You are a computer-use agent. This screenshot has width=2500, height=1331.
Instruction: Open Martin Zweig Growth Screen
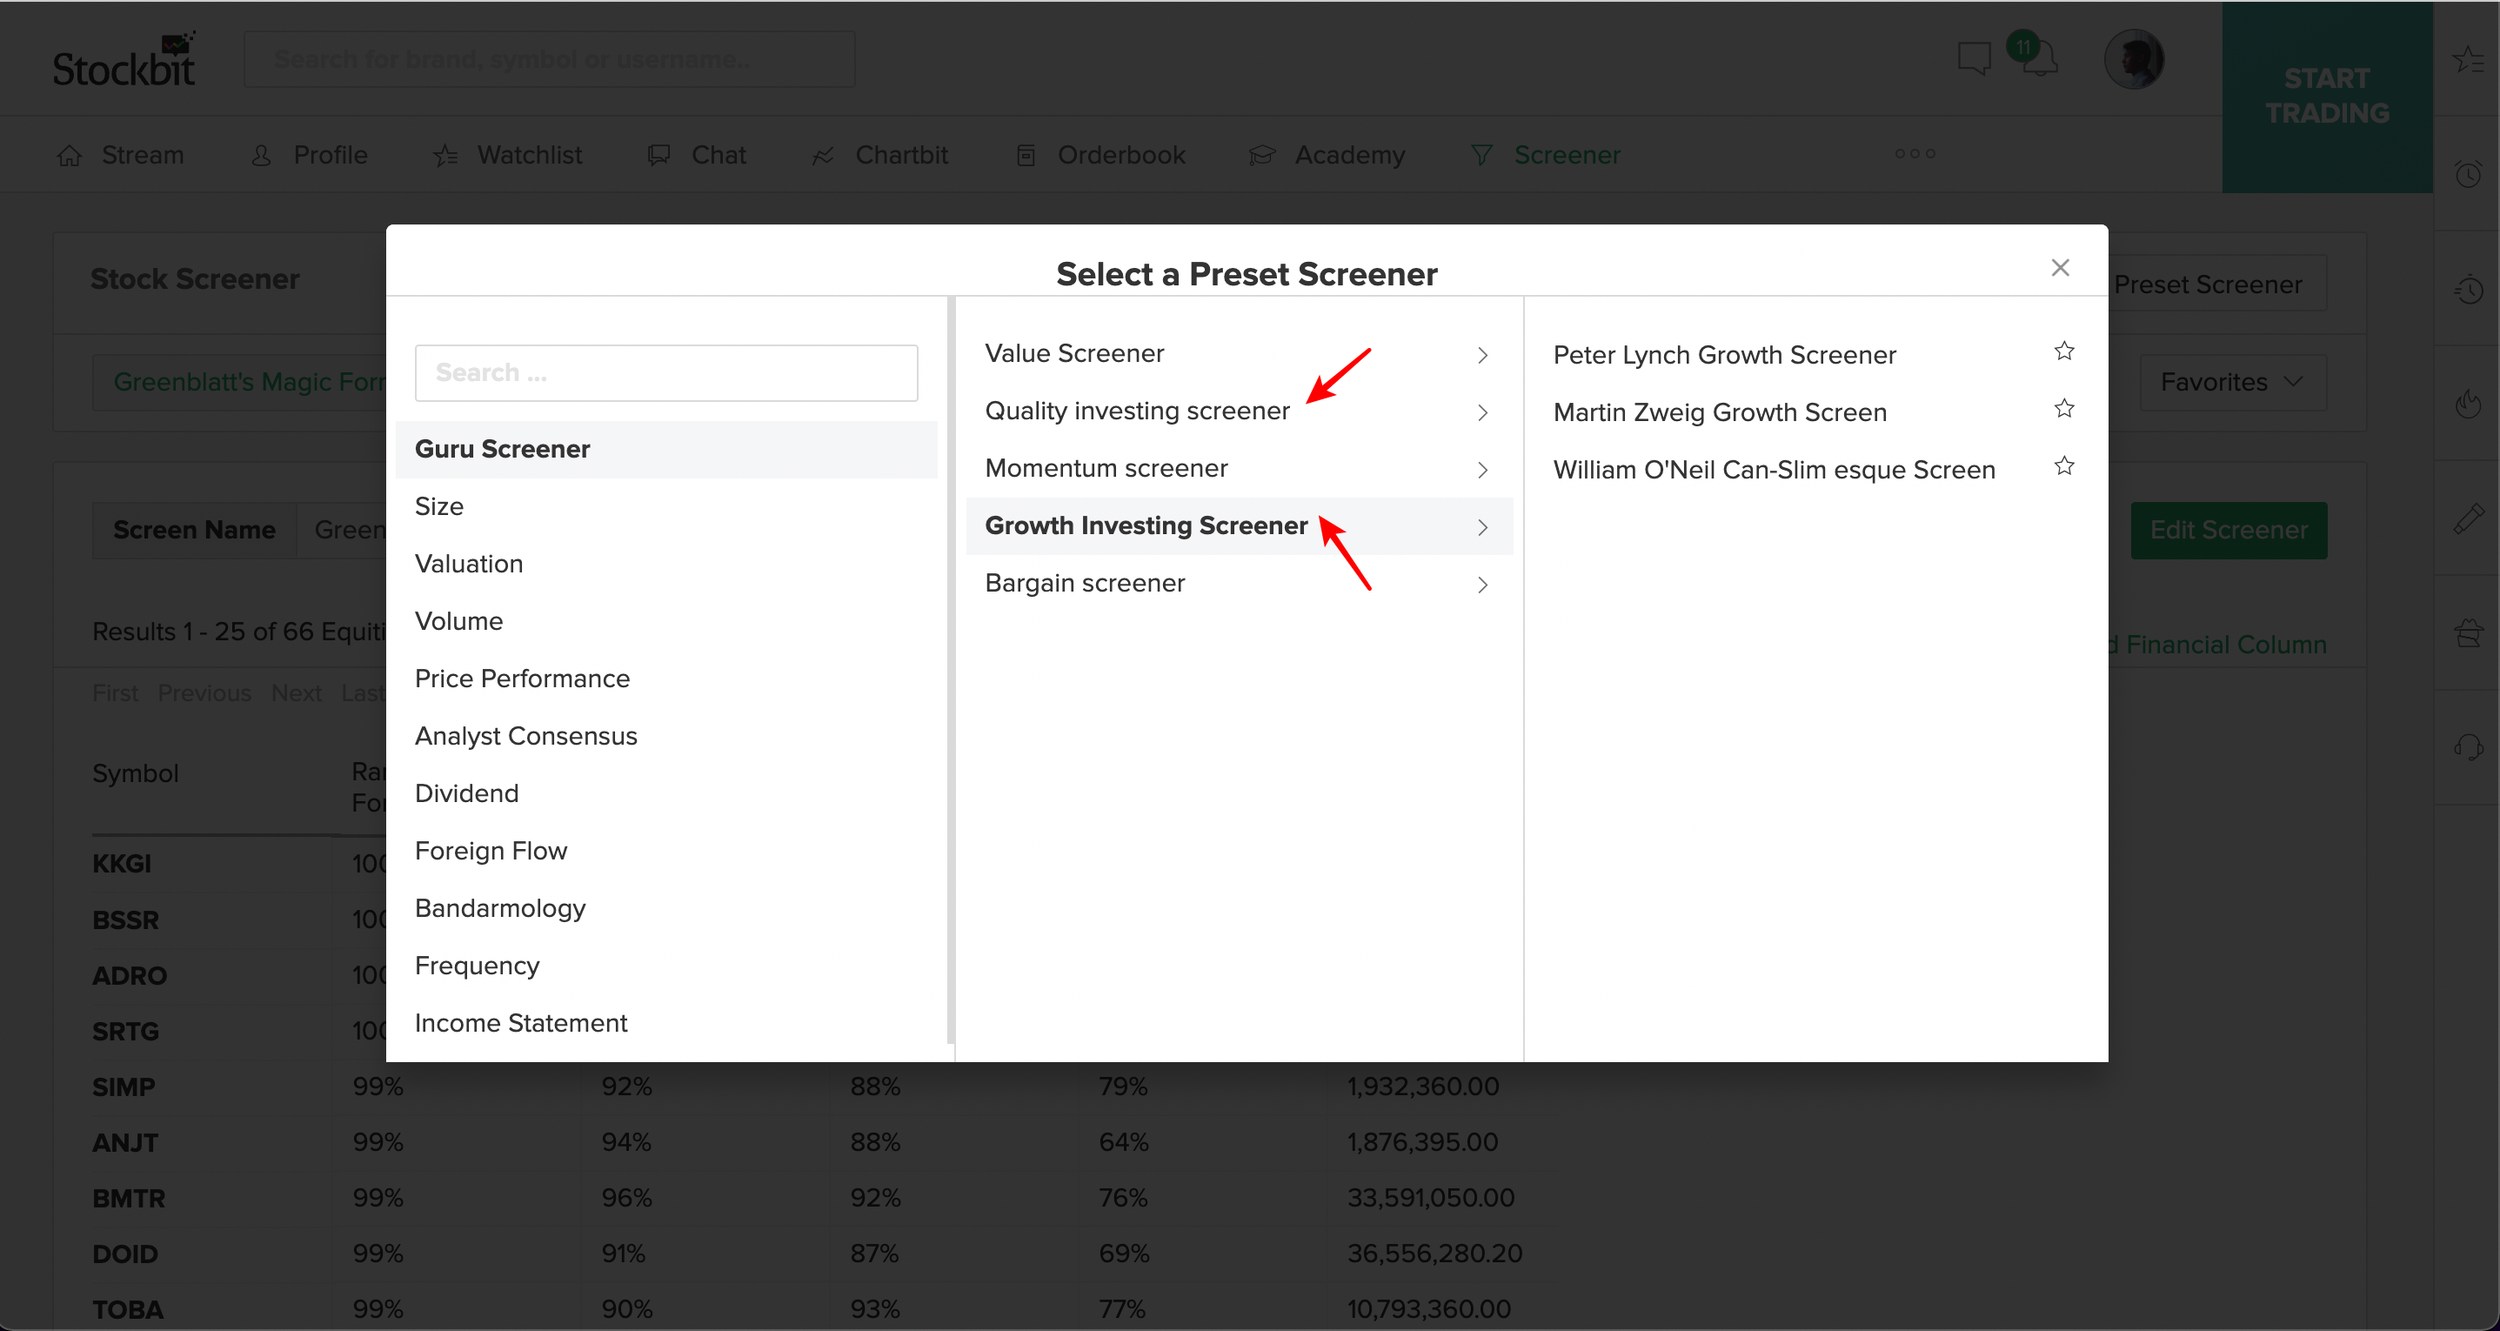pyautogui.click(x=1720, y=412)
